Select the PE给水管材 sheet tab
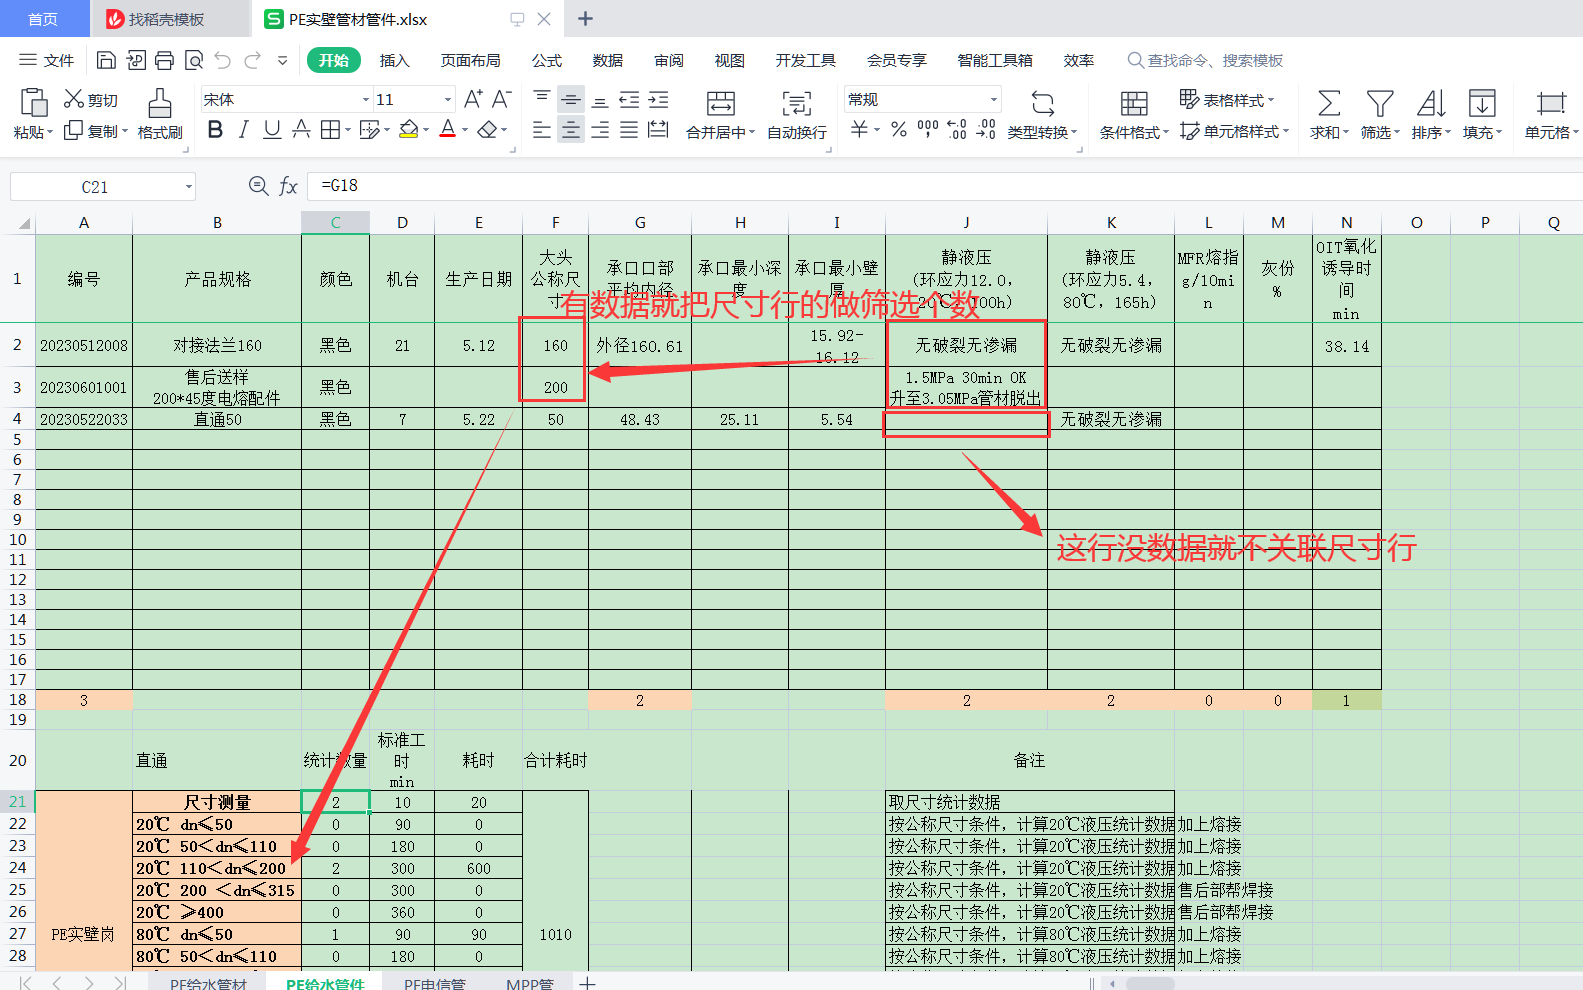 pos(208,983)
